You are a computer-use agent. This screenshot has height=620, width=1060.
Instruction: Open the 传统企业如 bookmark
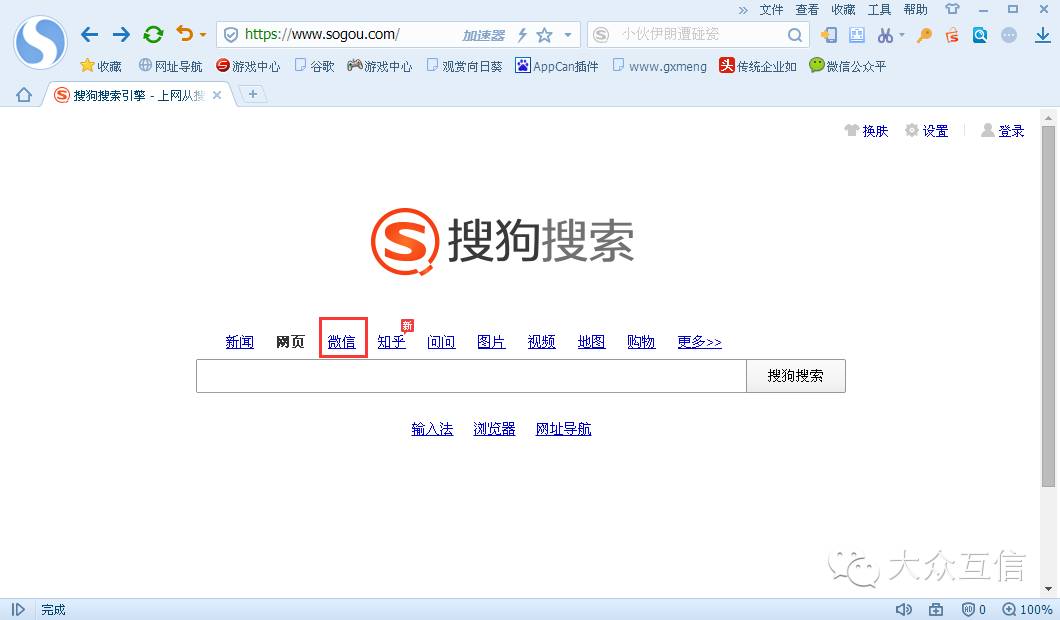click(758, 66)
